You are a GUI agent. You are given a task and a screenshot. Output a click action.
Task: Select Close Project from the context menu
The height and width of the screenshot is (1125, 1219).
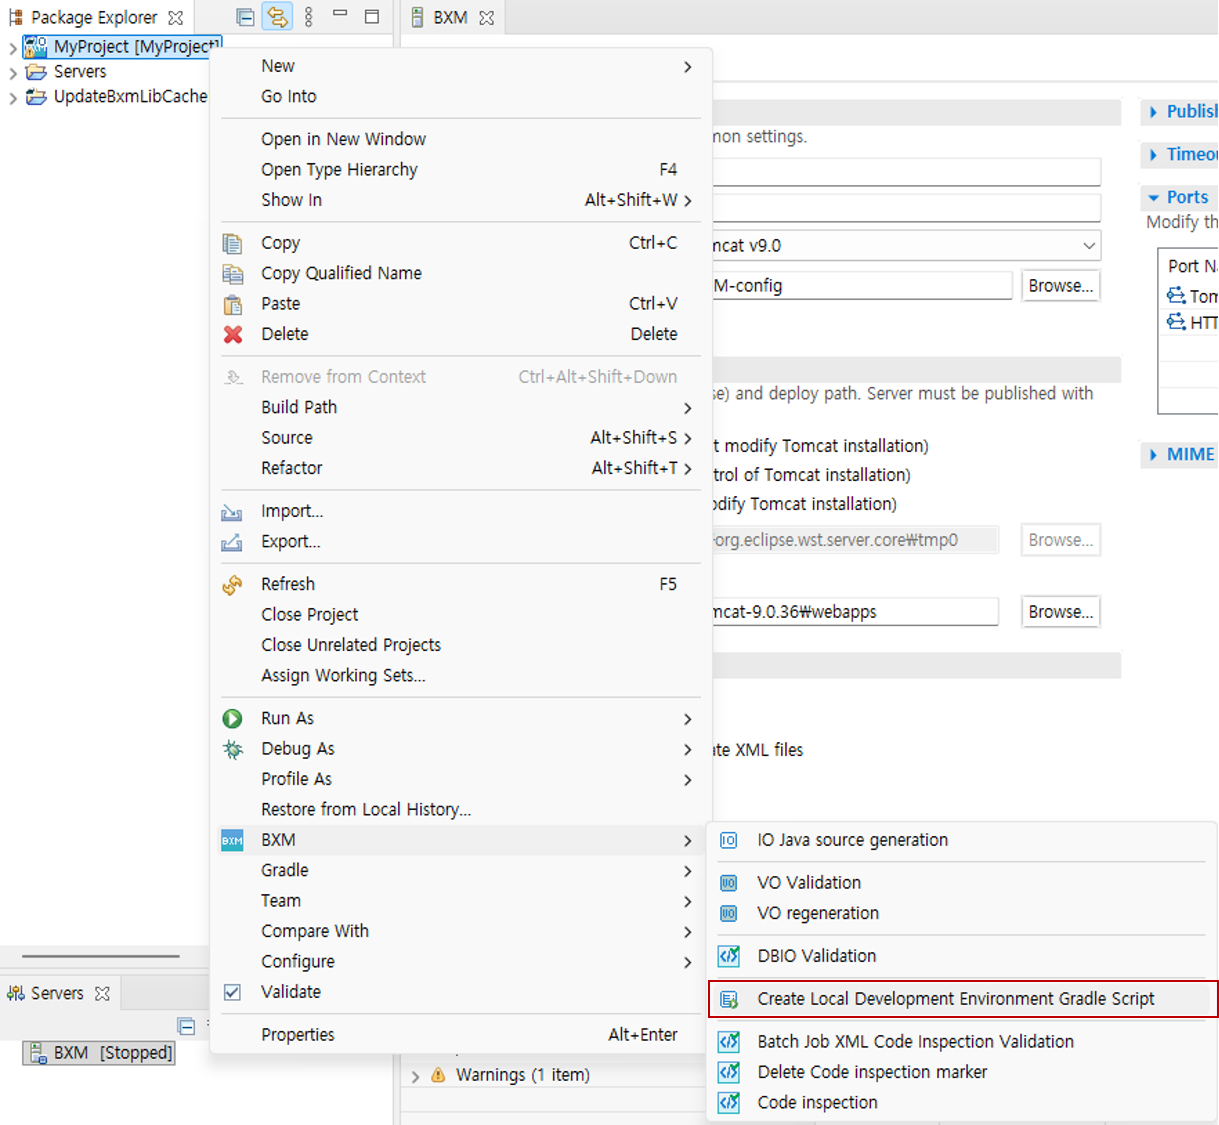[x=309, y=614]
